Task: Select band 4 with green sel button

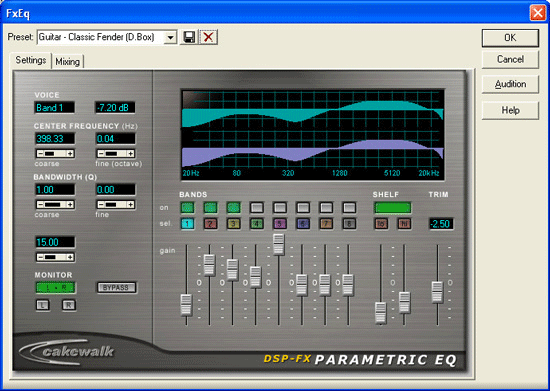Action: click(256, 224)
